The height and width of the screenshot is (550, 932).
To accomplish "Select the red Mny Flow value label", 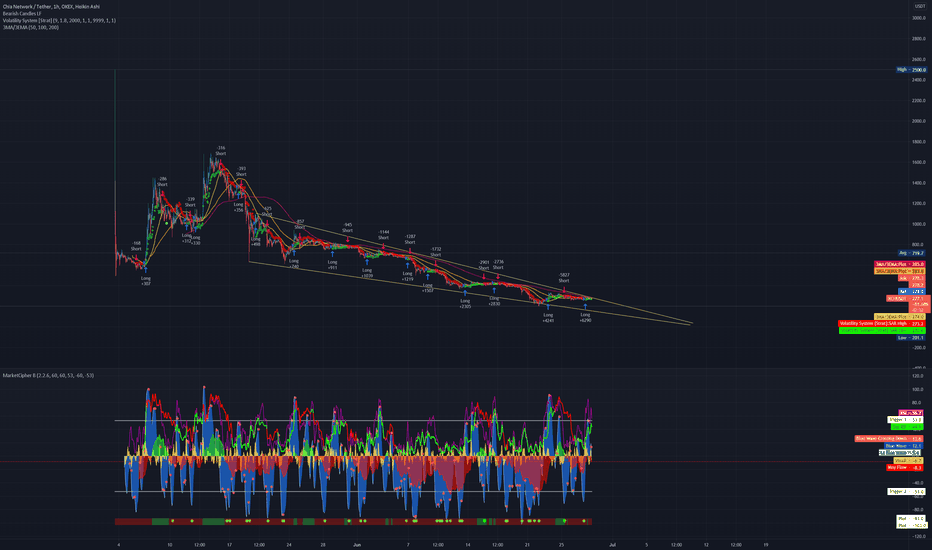I will (905, 467).
